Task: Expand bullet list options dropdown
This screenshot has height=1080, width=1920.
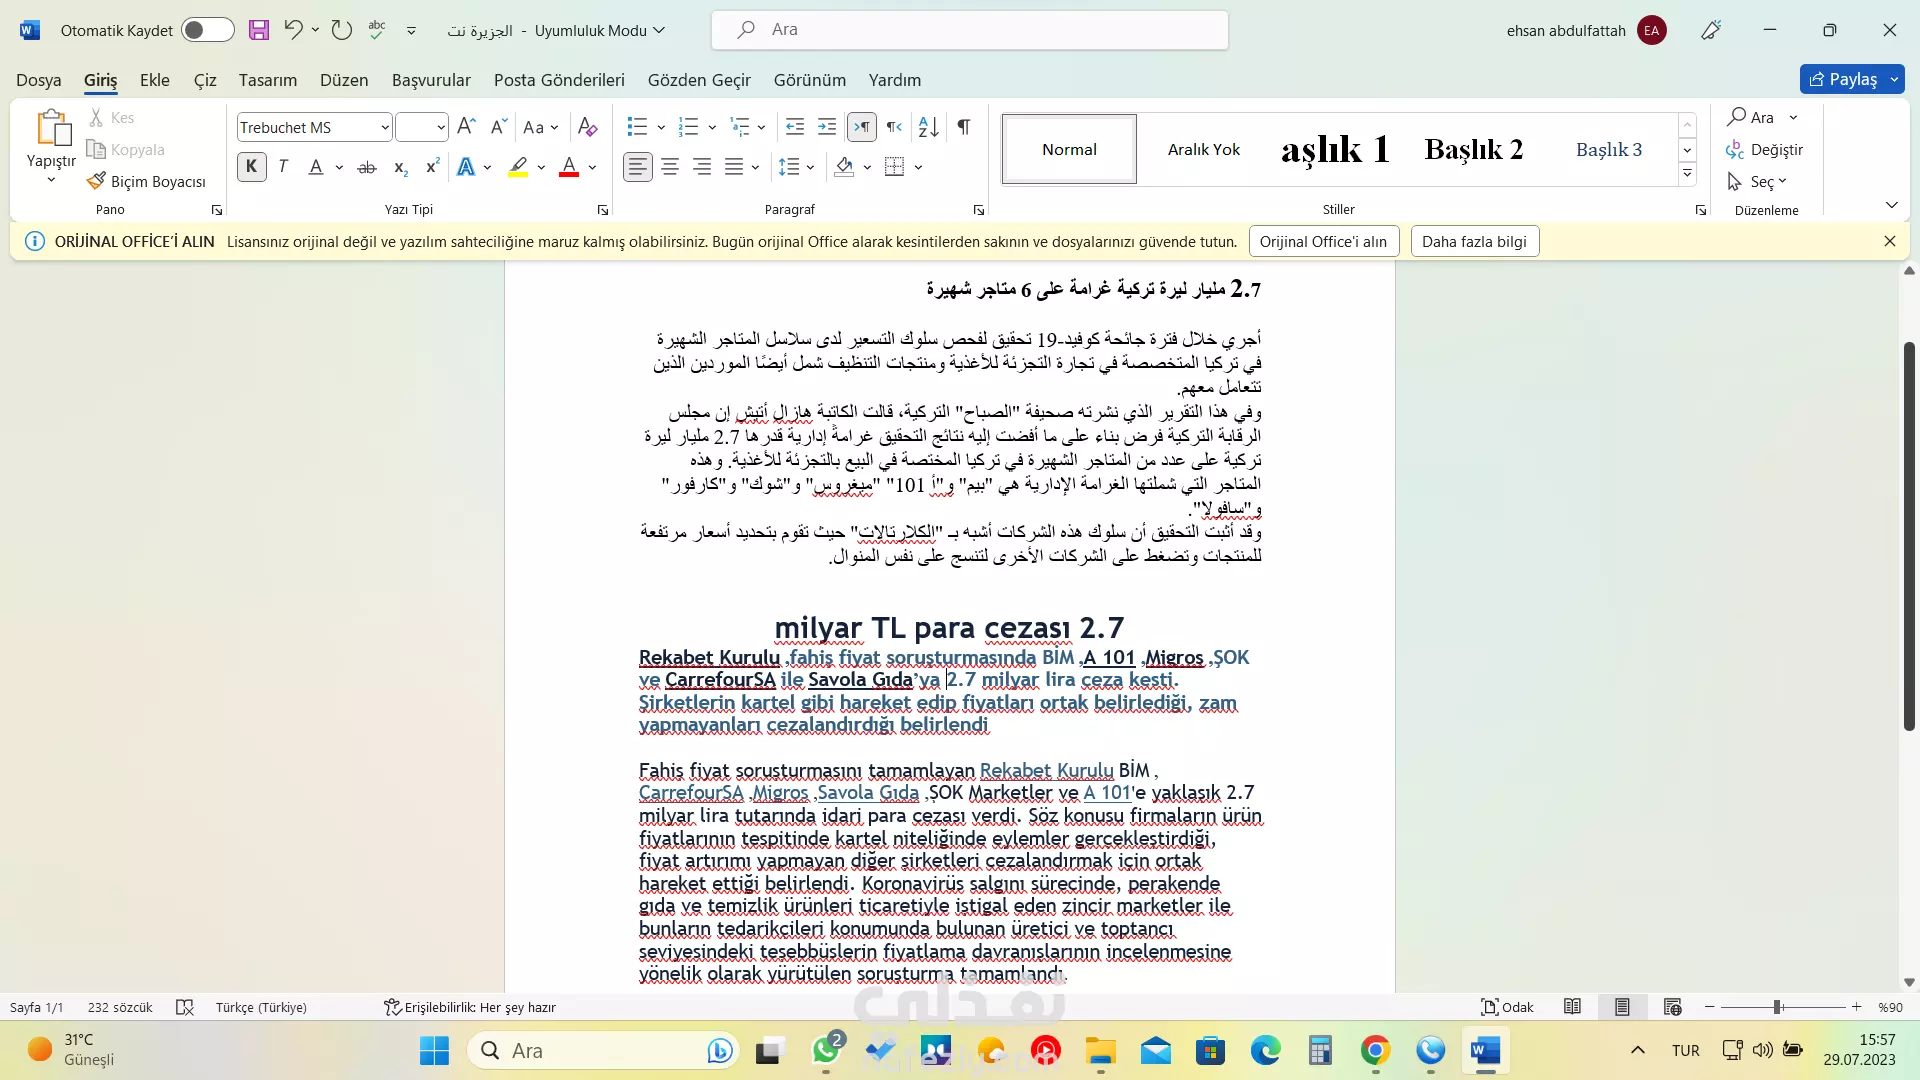Action: point(661,127)
